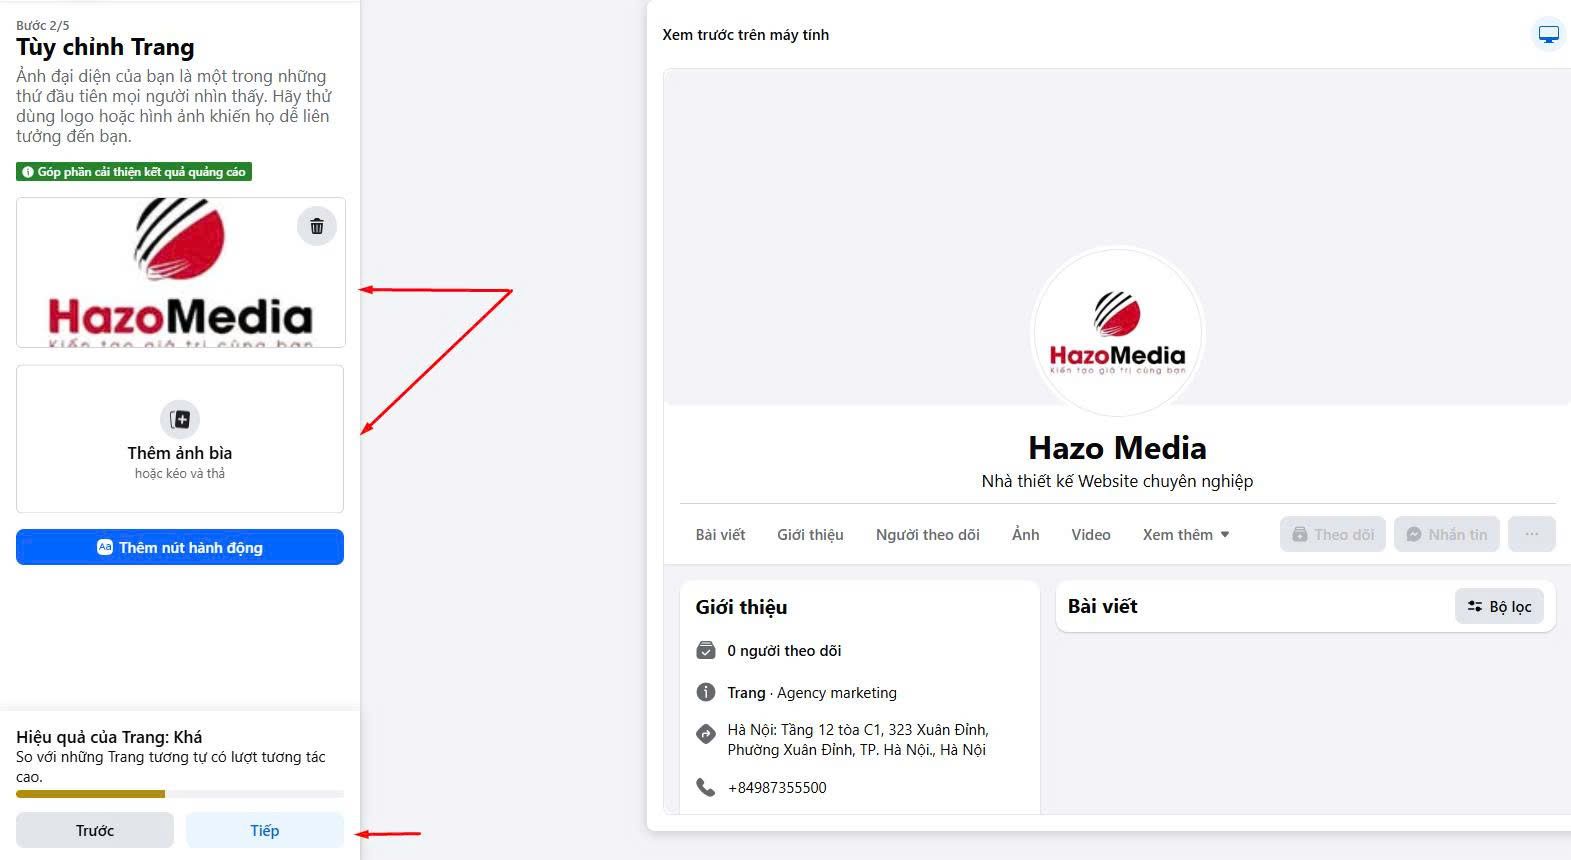
Task: Click the add cover photo plus icon
Action: pos(180,419)
